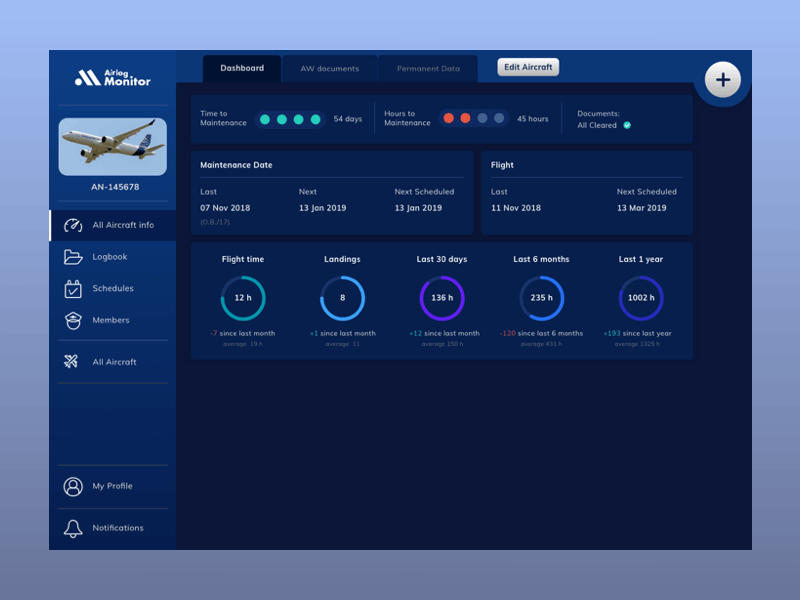
Task: Click the first Time to Maintenance dot
Action: (x=265, y=119)
